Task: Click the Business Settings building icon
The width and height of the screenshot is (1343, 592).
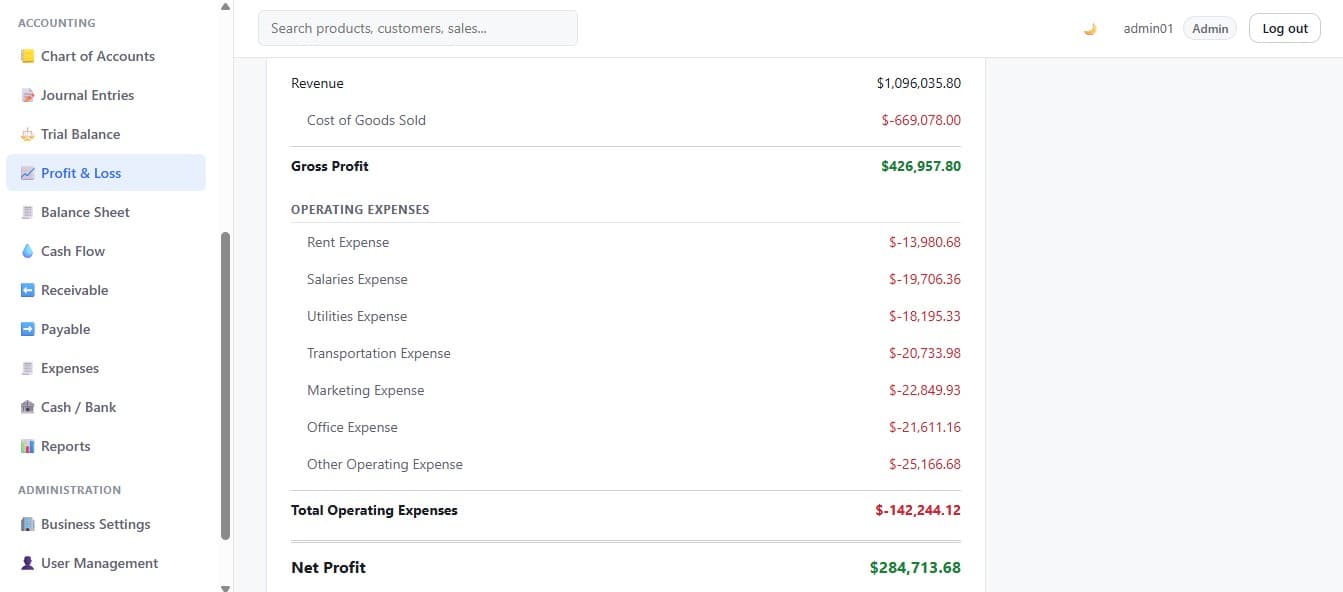Action: click(28, 524)
